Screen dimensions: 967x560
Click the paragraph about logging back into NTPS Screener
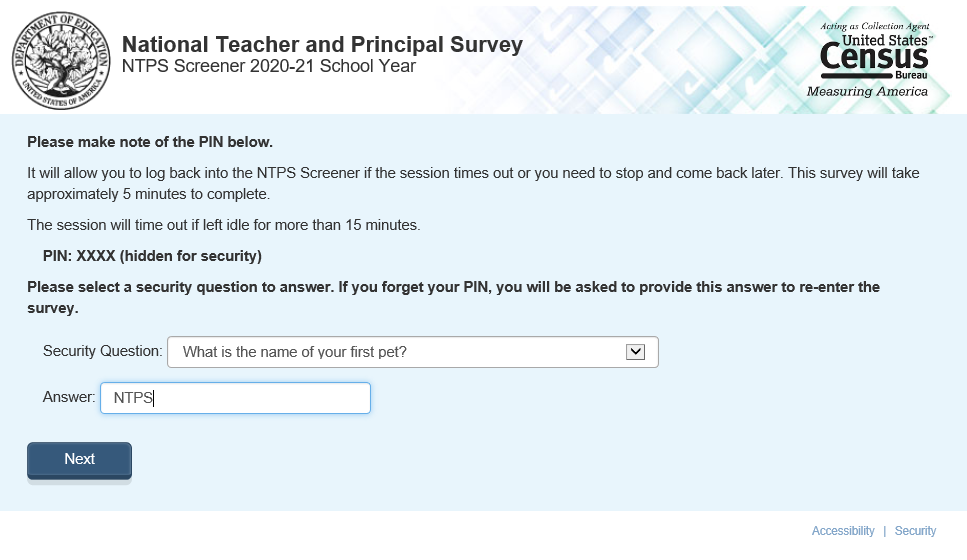[x=473, y=183]
